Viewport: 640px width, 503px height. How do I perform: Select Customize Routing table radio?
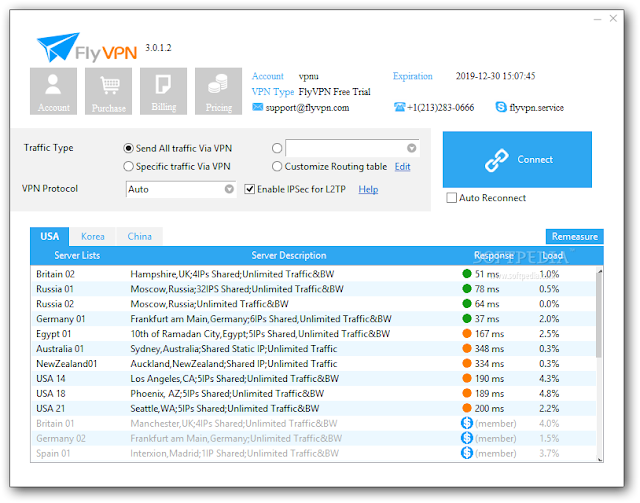(277, 167)
